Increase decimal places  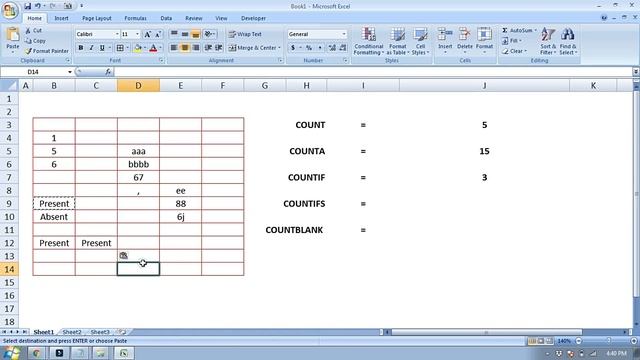click(332, 48)
